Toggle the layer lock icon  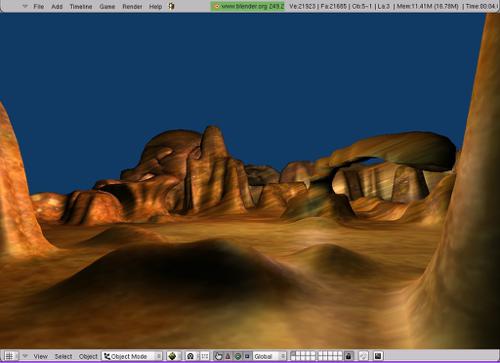pos(349,356)
